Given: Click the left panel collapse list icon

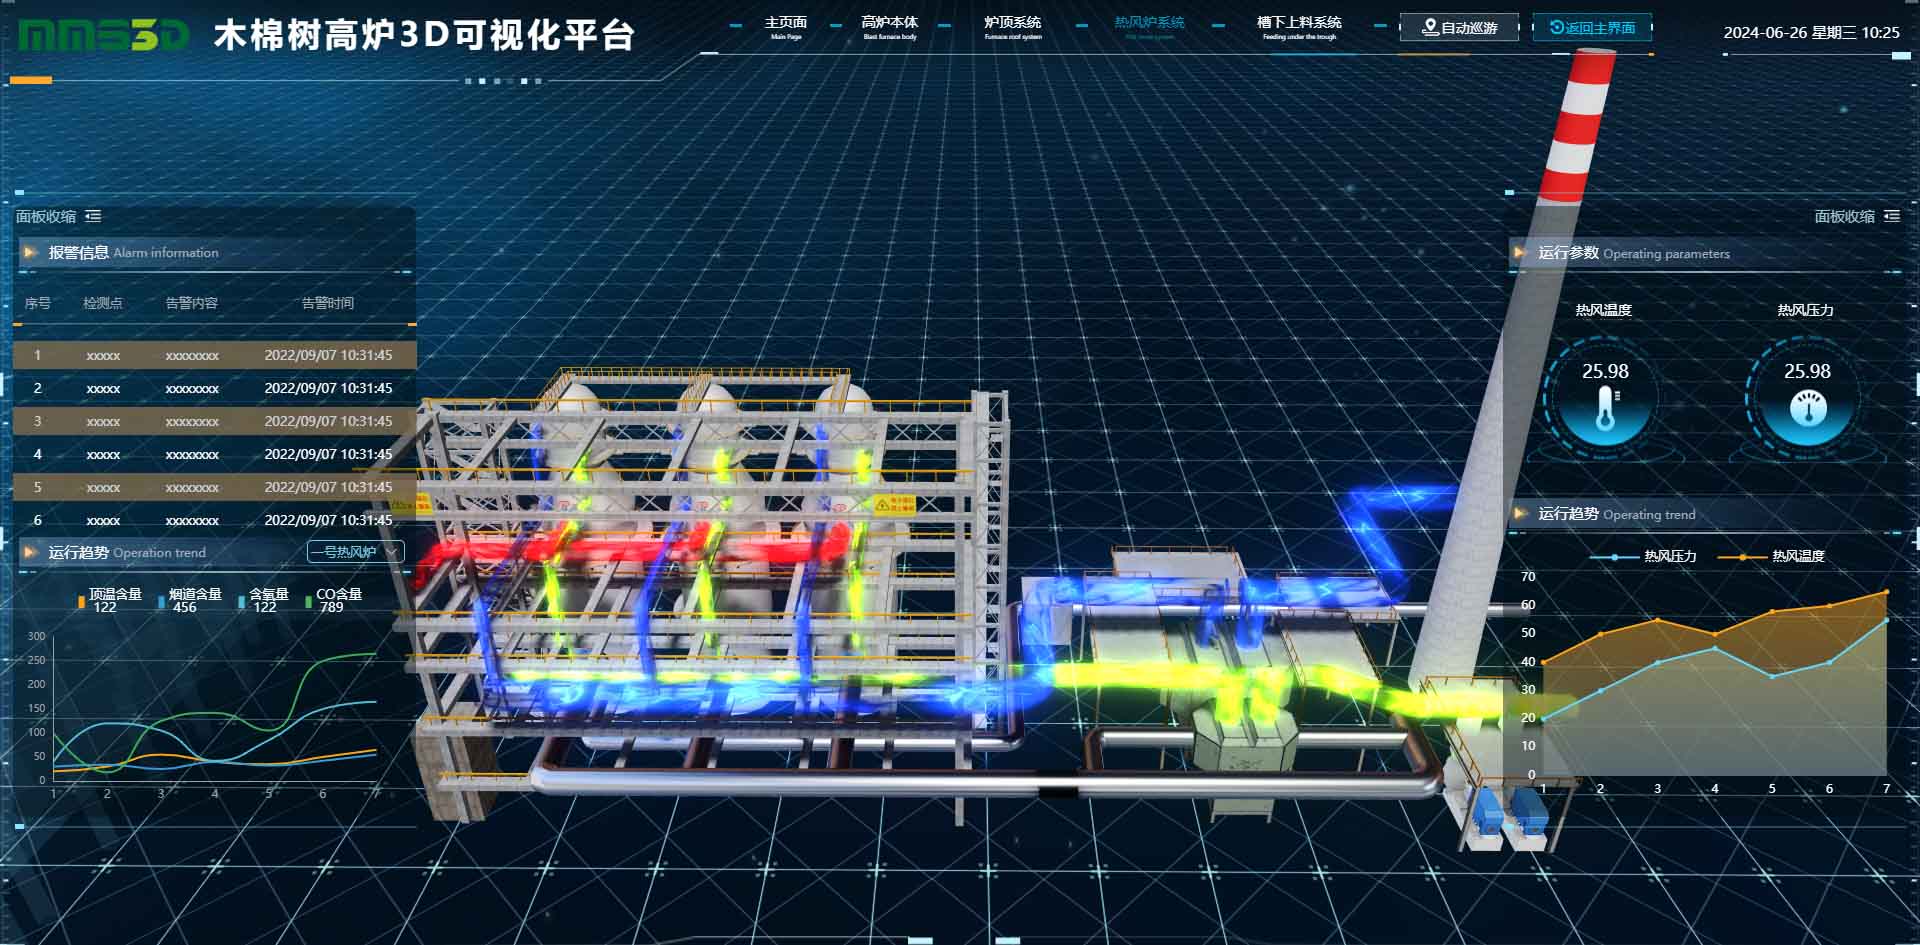Looking at the screenshot, I should coord(93,216).
